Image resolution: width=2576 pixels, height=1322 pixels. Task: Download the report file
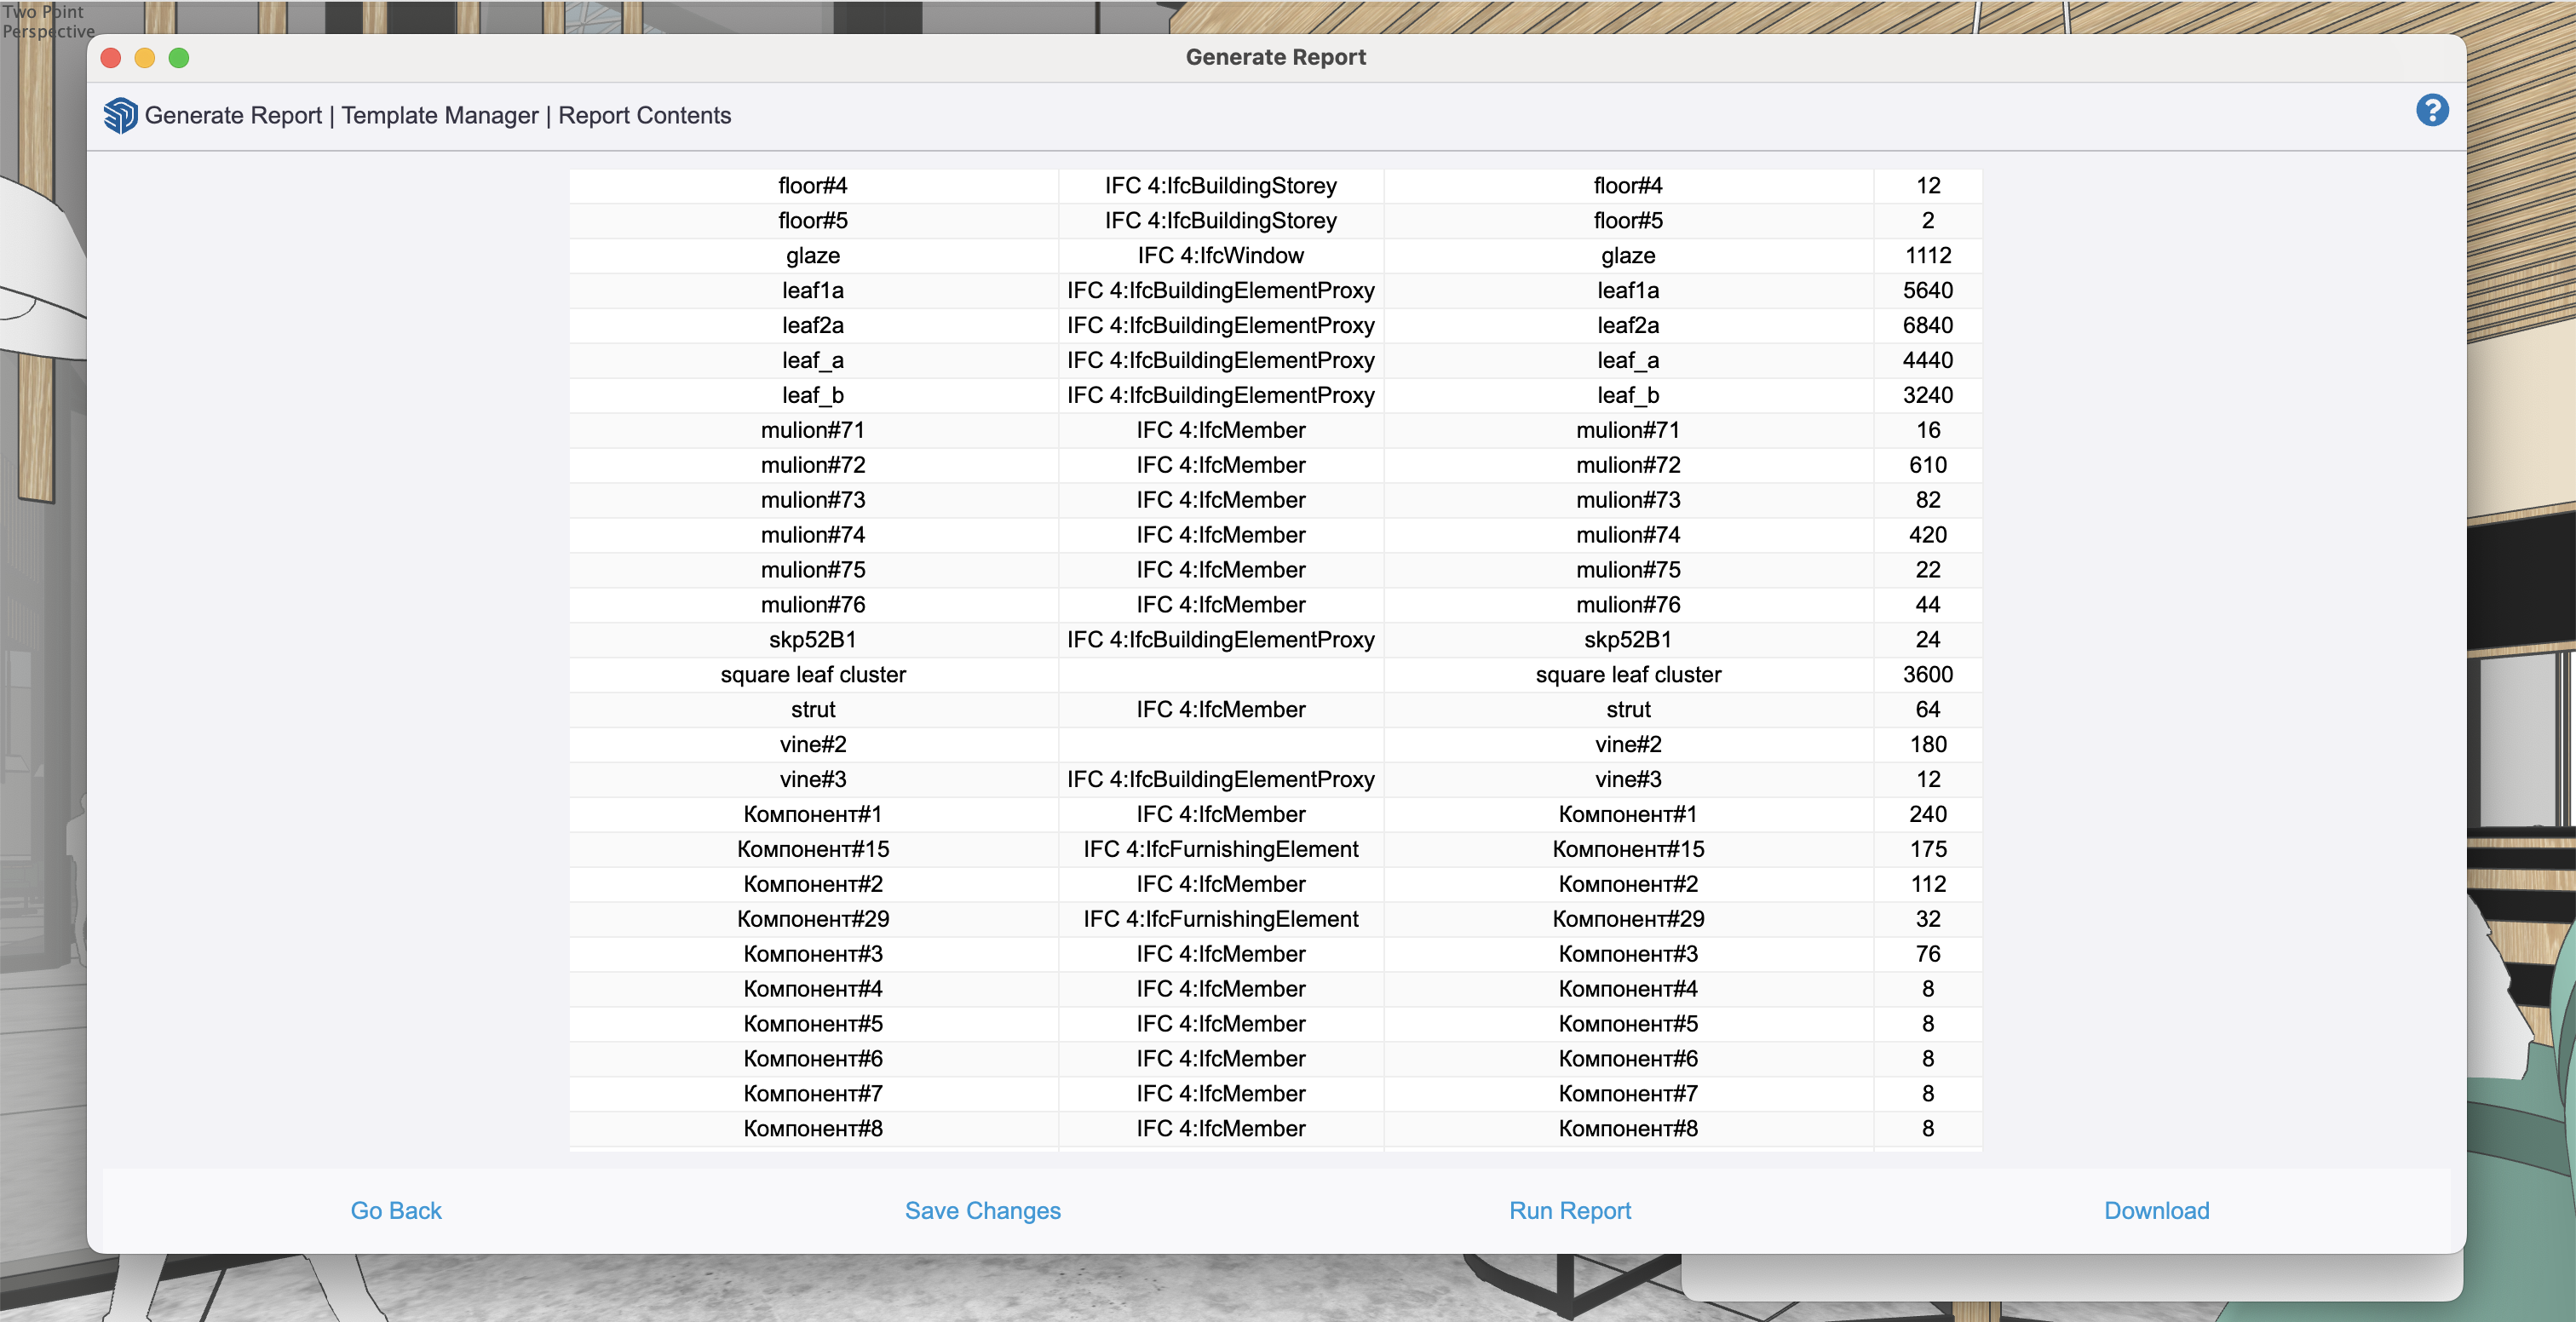coord(2156,1210)
